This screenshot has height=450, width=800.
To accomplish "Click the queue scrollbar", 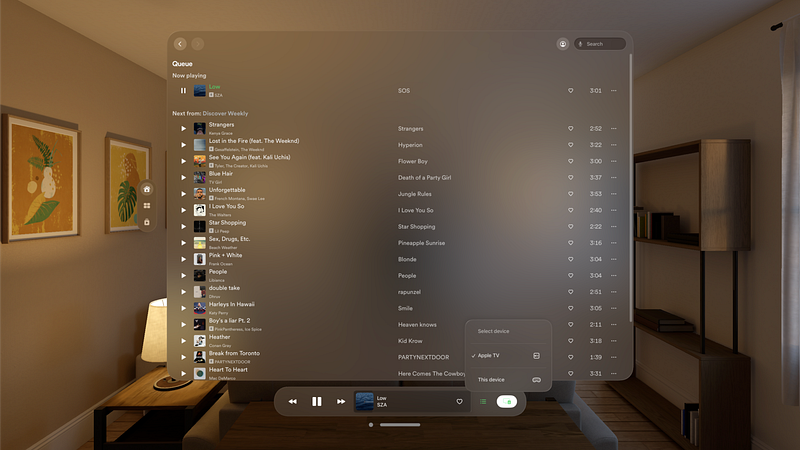I will click(631, 187).
